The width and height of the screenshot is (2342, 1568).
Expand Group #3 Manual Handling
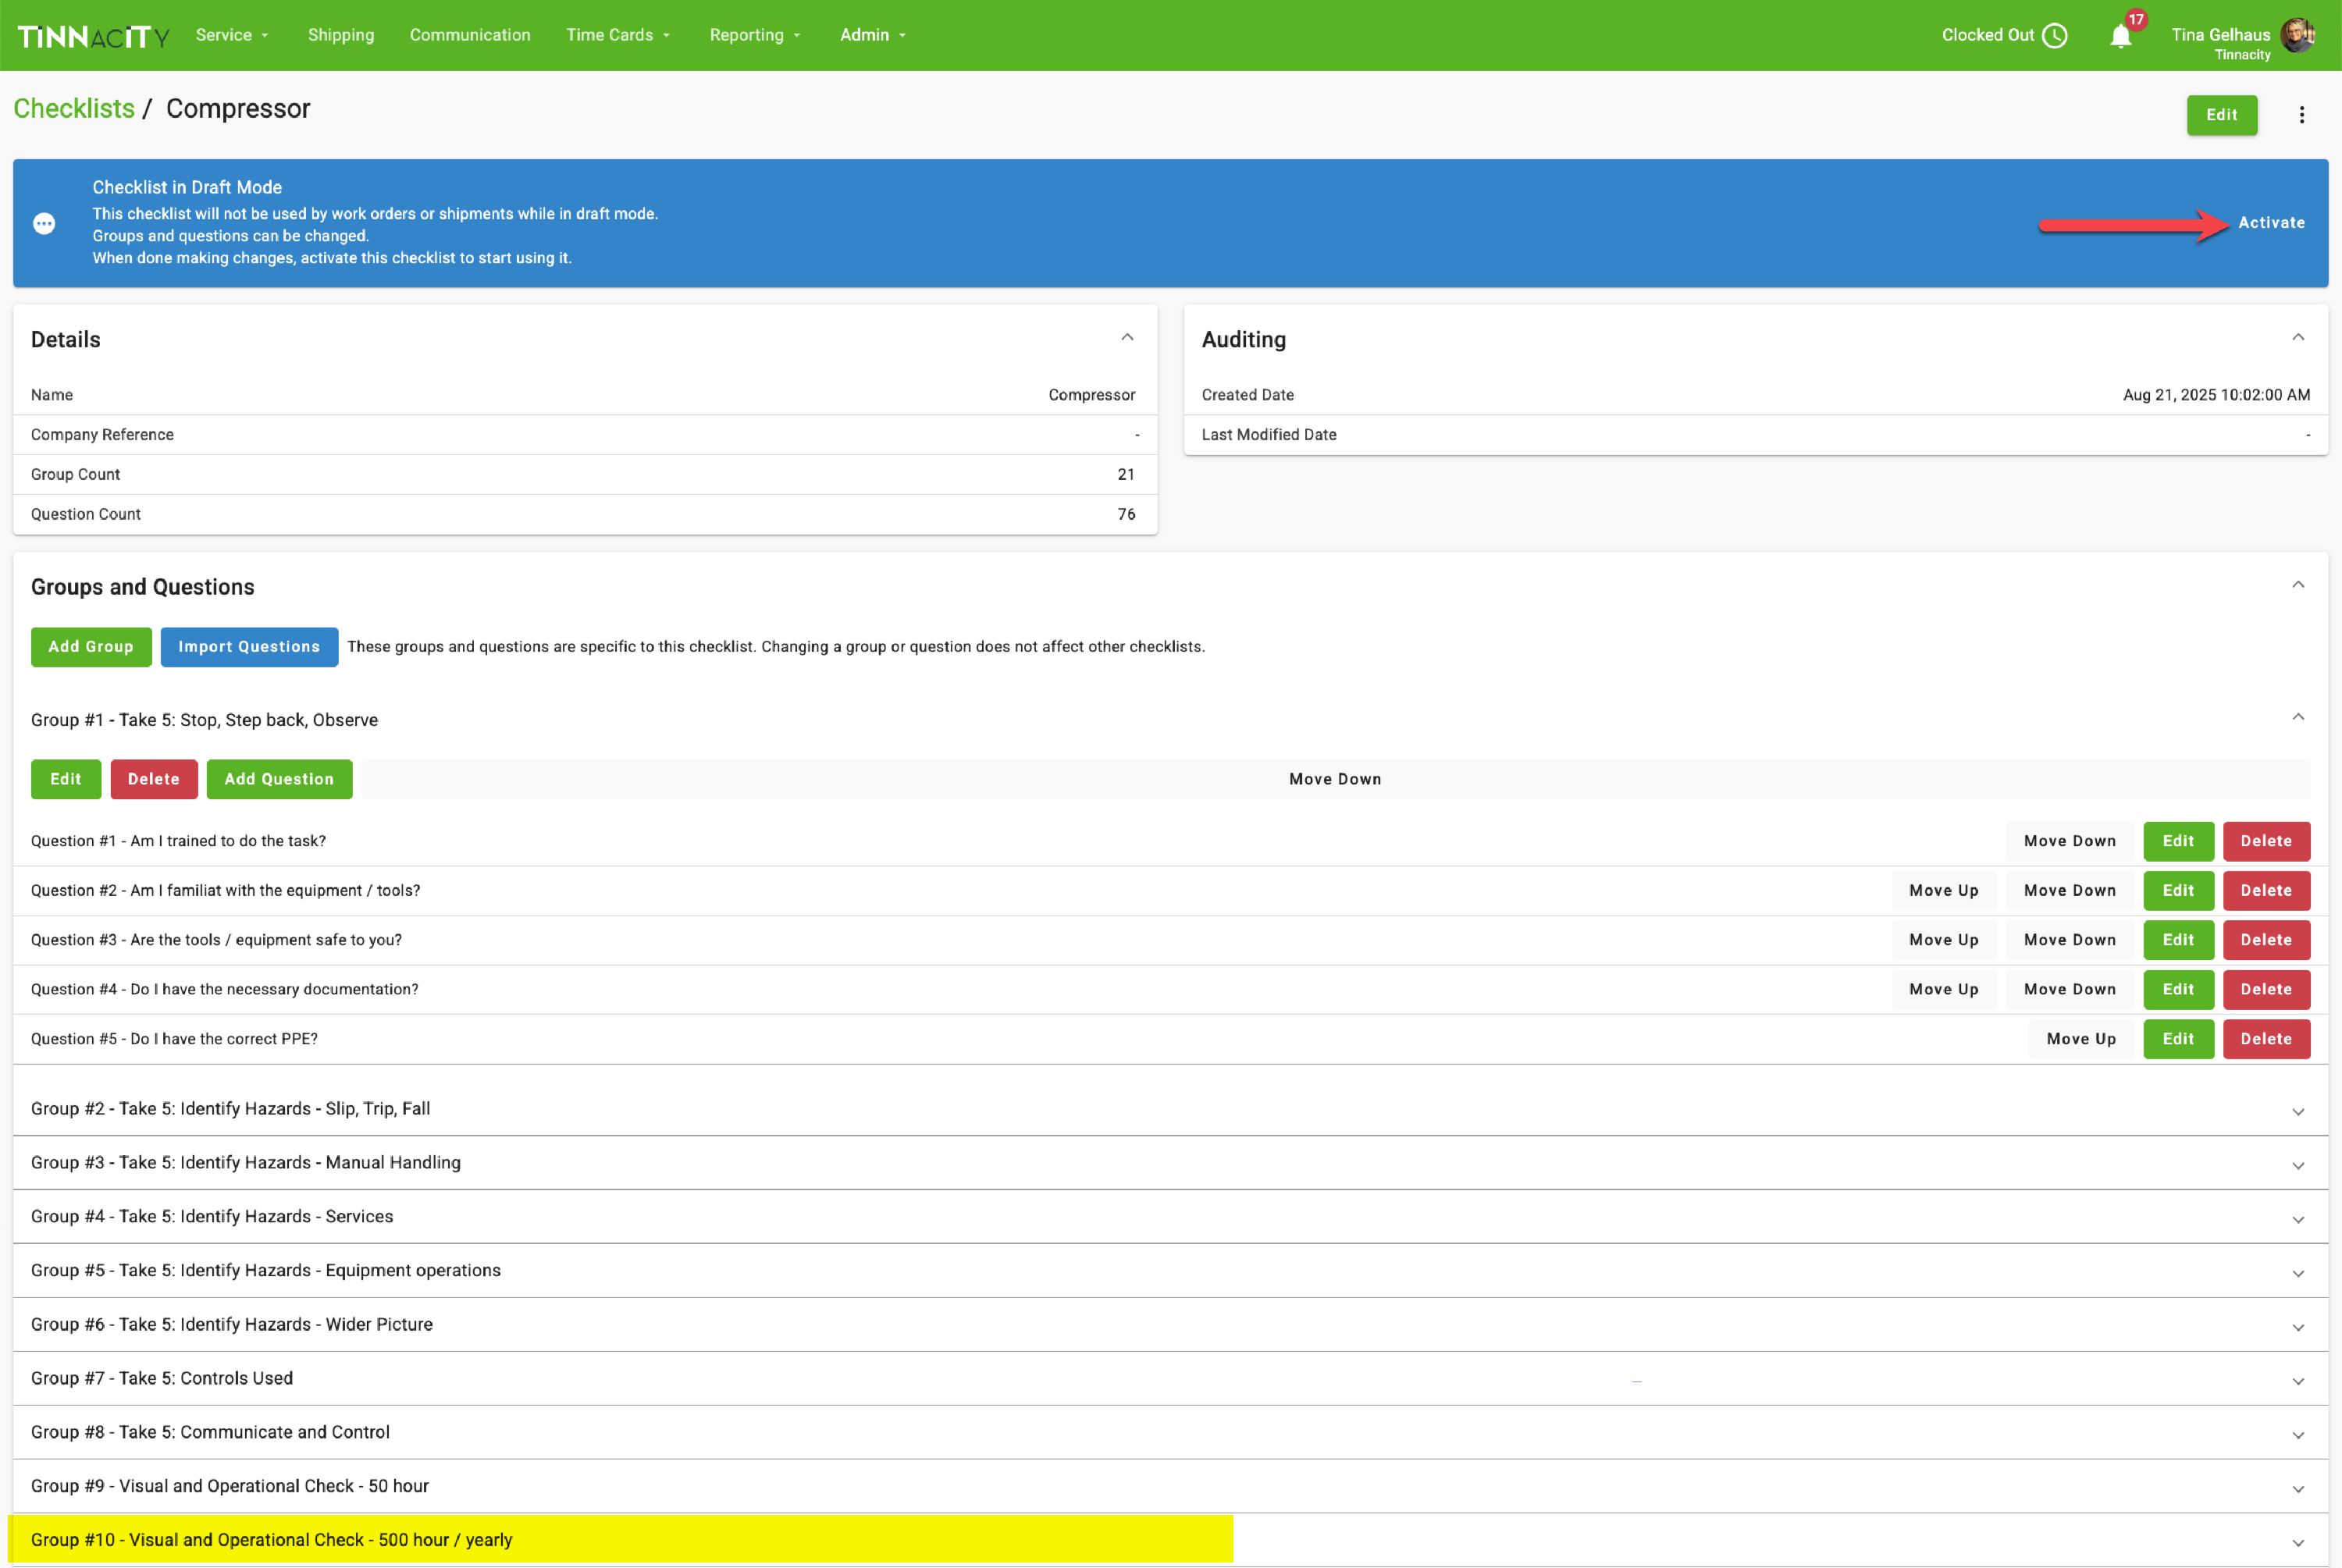pyautogui.click(x=2298, y=1166)
